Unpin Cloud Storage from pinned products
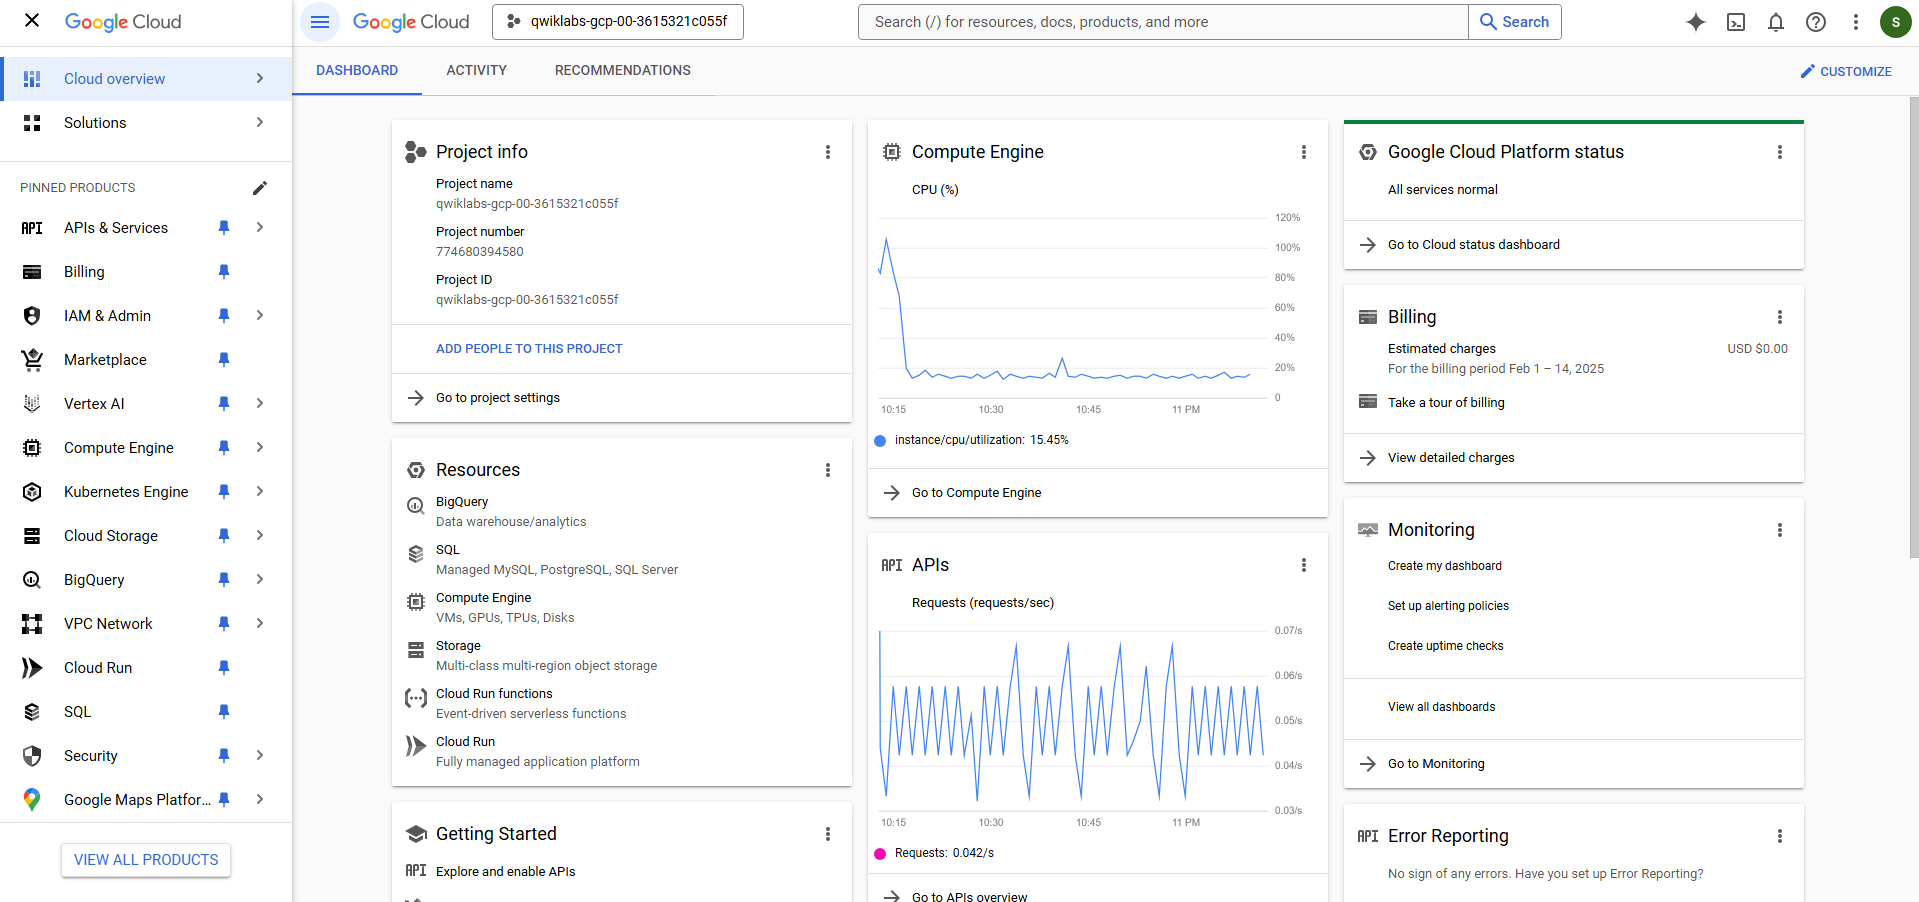Viewport: 1919px width, 902px height. pyautogui.click(x=224, y=536)
